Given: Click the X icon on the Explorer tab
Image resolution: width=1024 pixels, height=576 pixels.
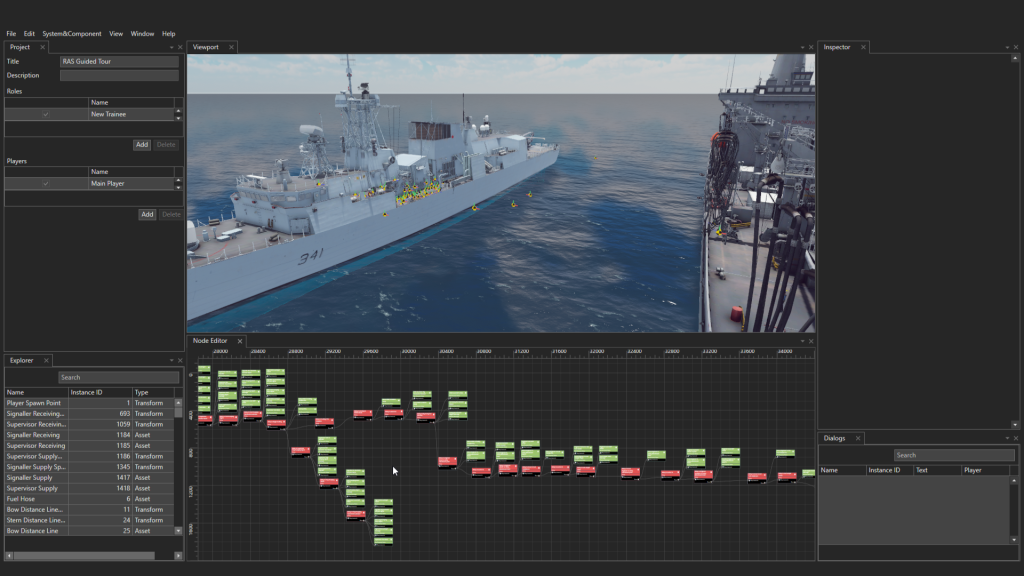Looking at the screenshot, I should pyautogui.click(x=46, y=360).
